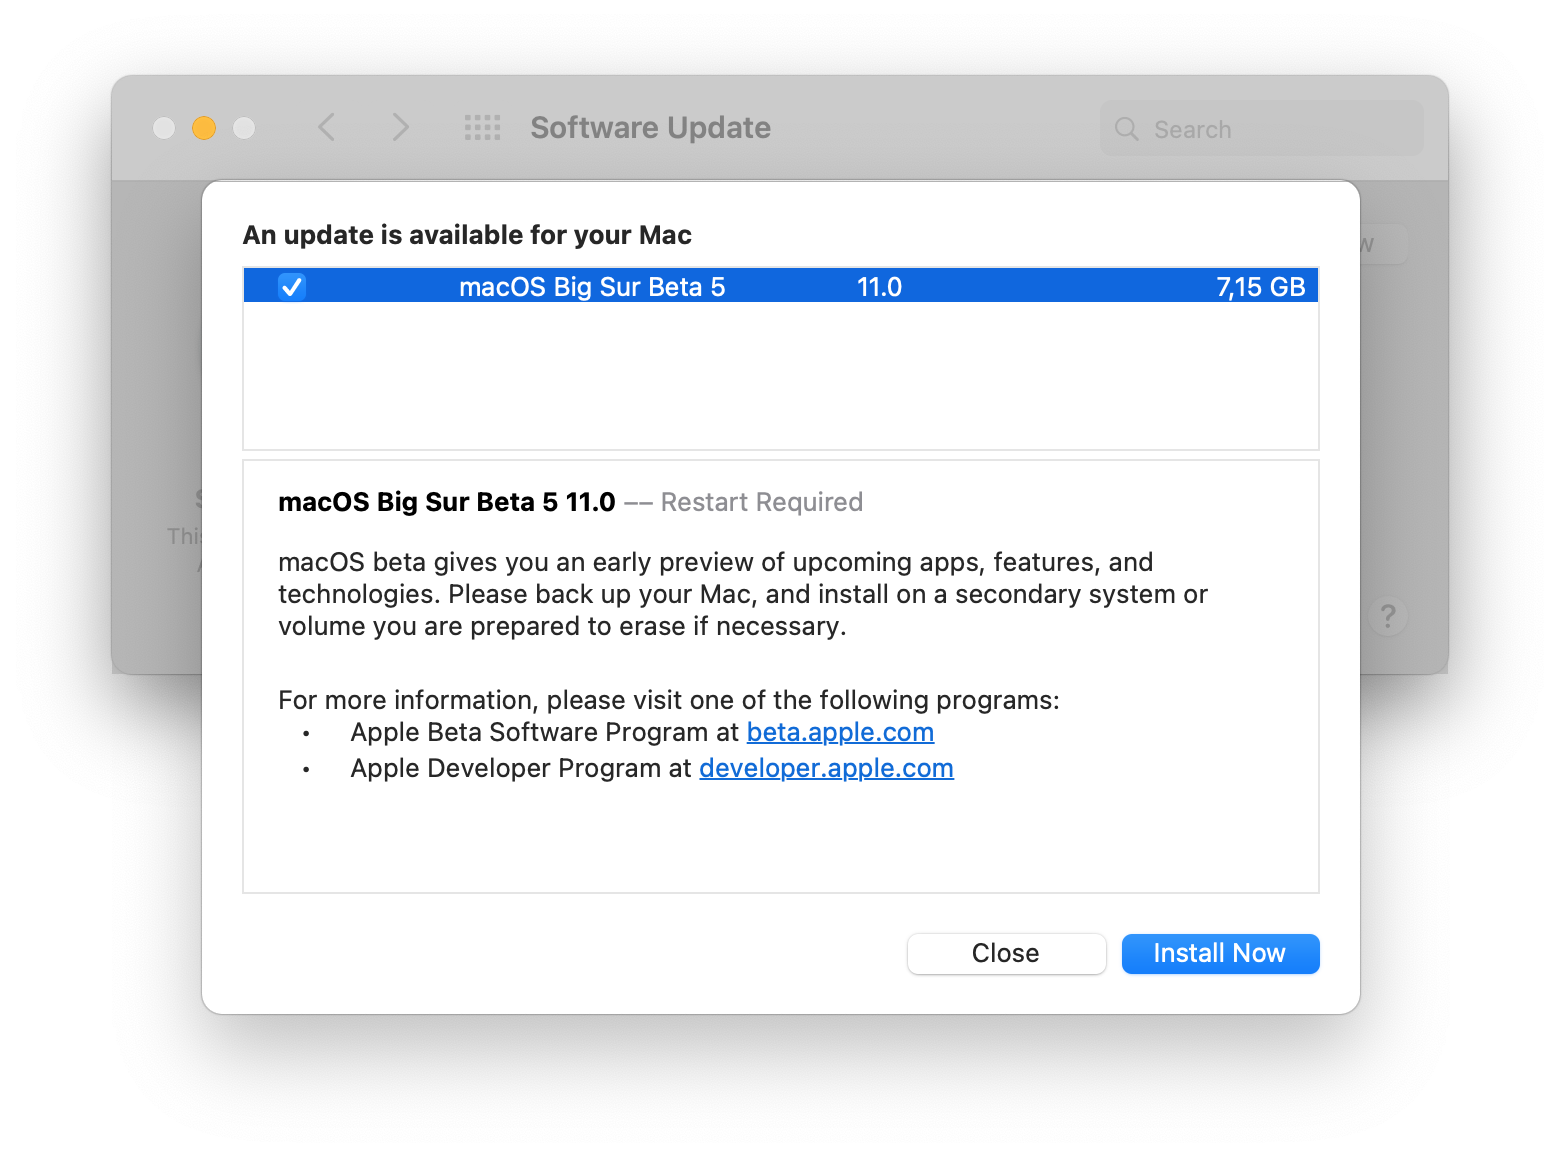Click the 11.0 version value in the row

pyautogui.click(x=879, y=287)
